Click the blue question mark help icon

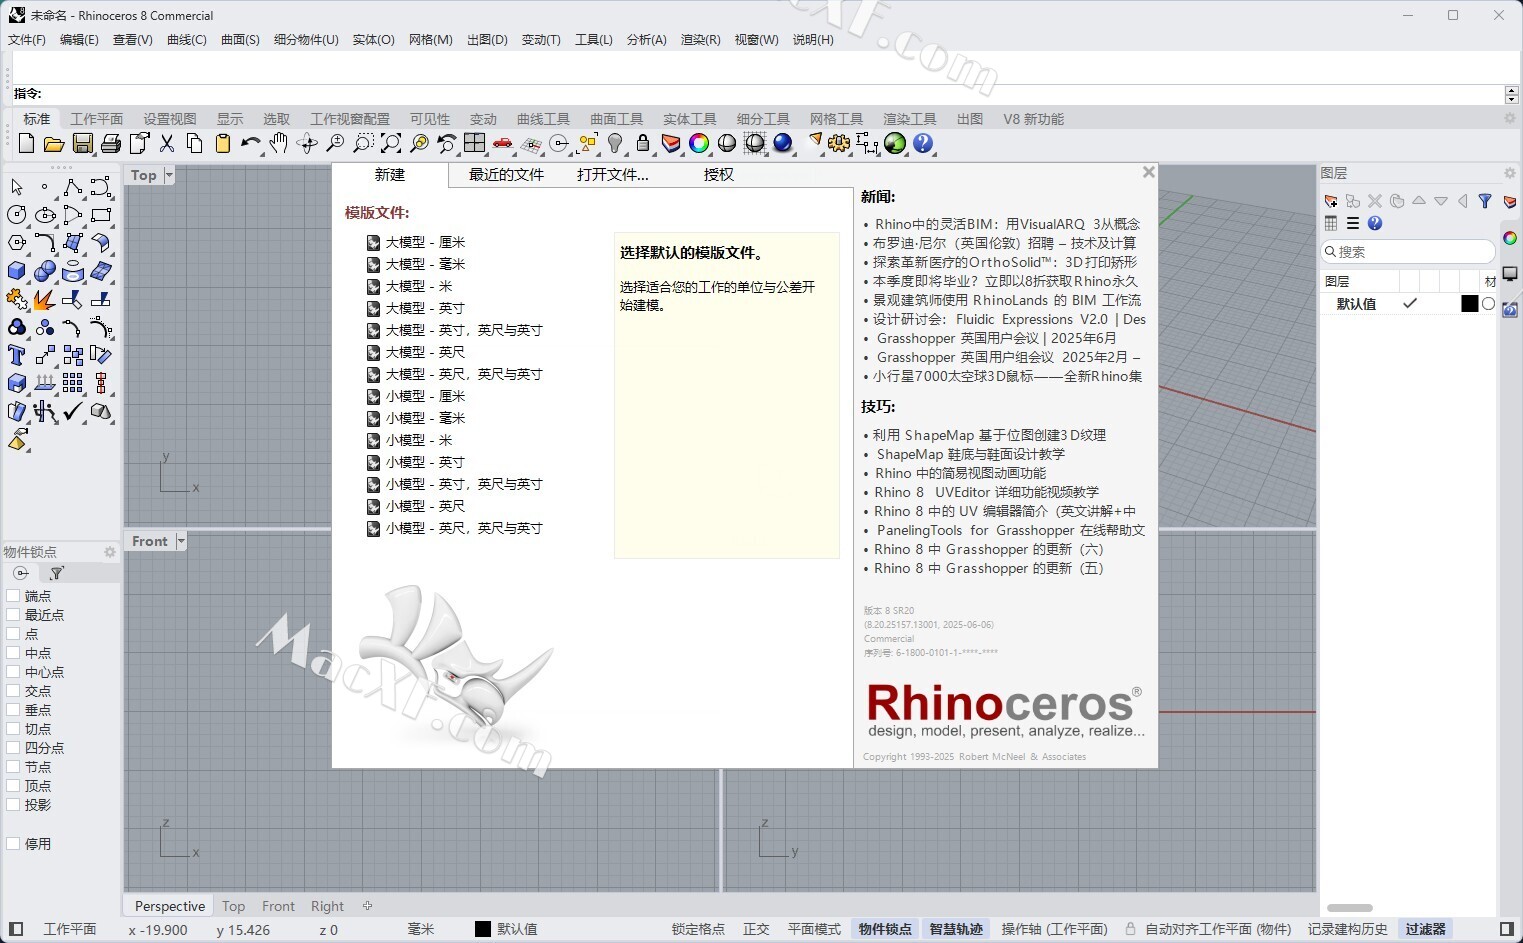point(923,143)
